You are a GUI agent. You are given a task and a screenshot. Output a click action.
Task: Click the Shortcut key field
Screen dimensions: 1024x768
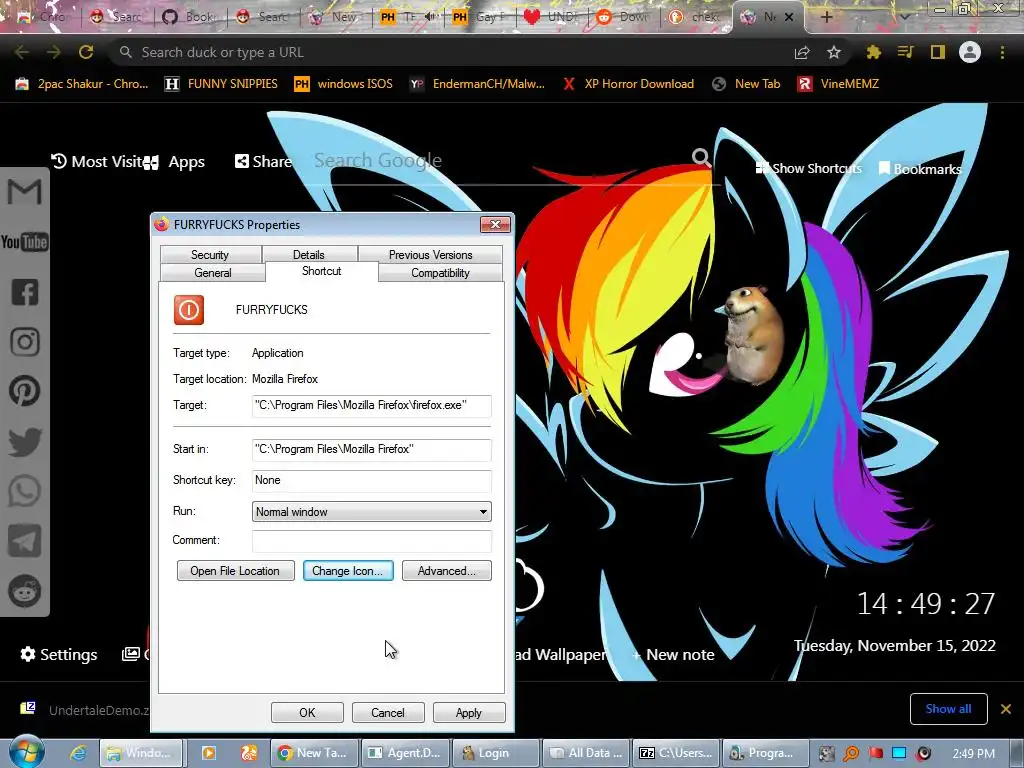click(372, 481)
